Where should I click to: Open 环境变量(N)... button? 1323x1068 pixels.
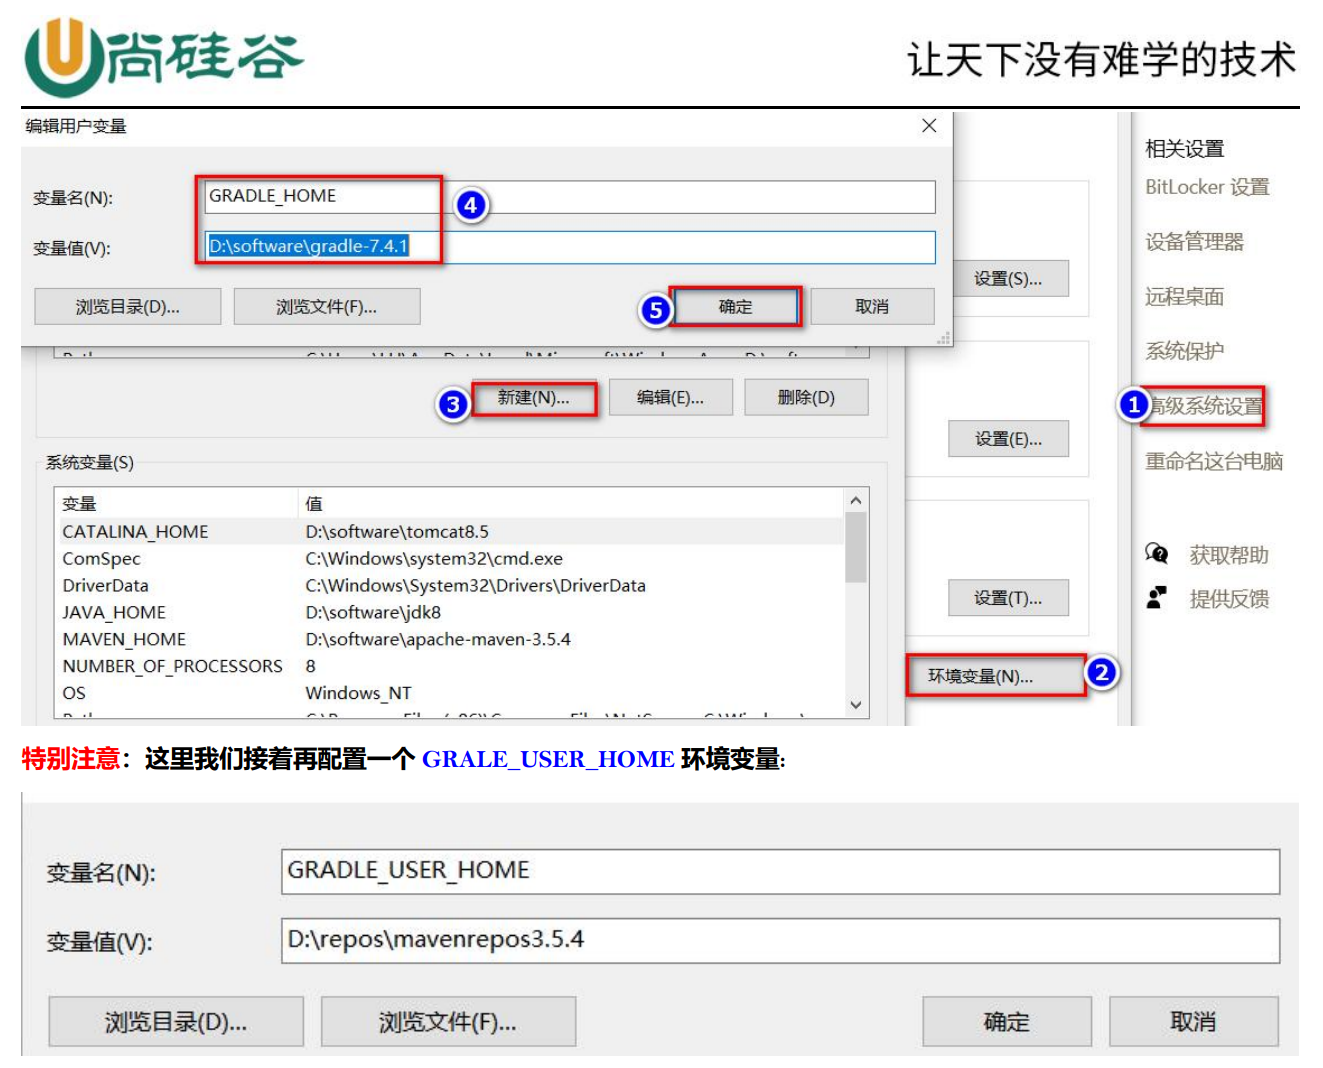point(995,675)
